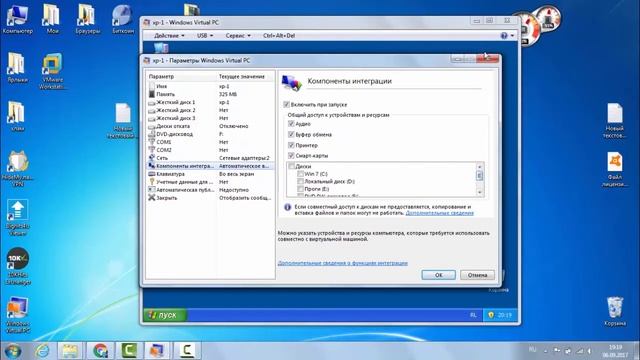
Task: Select DVD-дисковод setting row
Action: click(x=210, y=134)
